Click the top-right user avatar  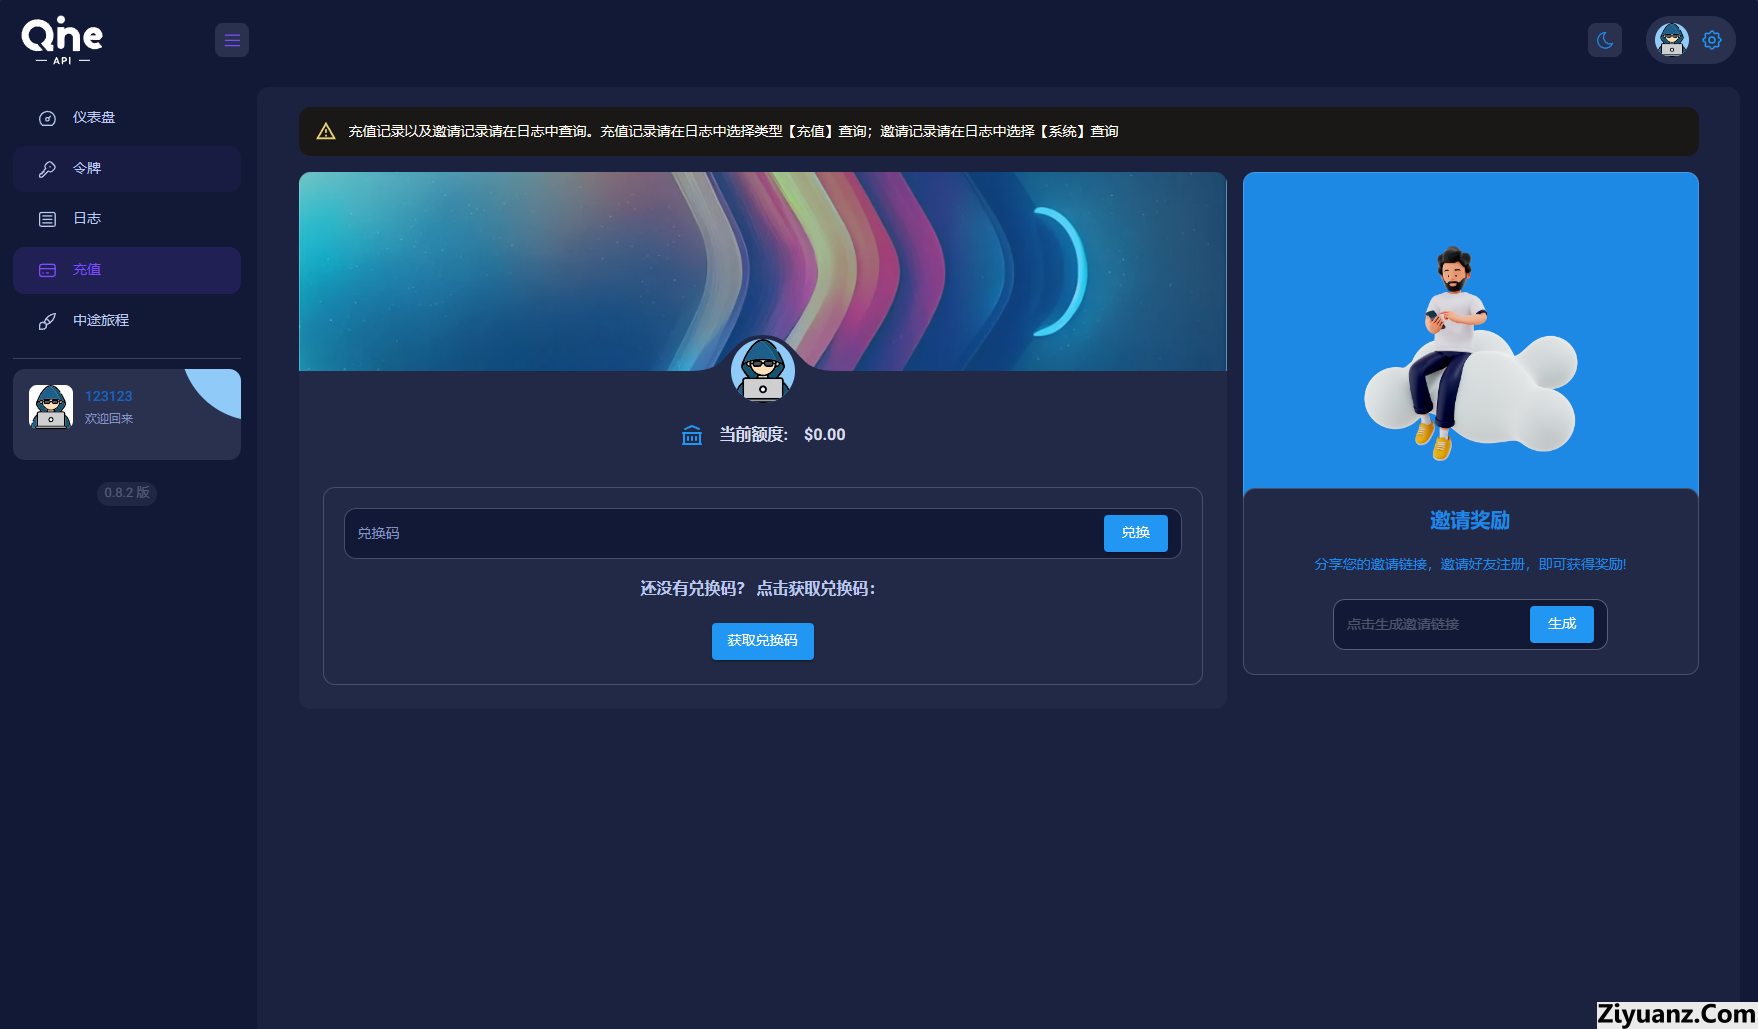(1671, 40)
